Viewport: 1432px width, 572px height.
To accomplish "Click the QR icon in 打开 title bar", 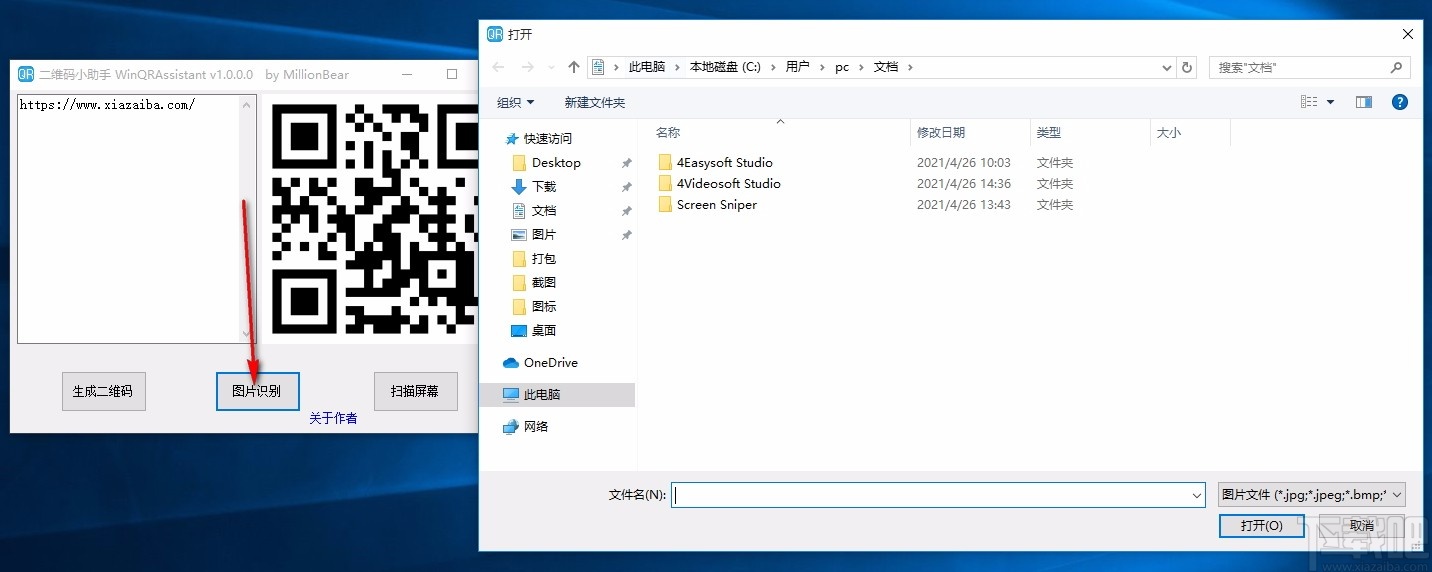I will point(494,34).
